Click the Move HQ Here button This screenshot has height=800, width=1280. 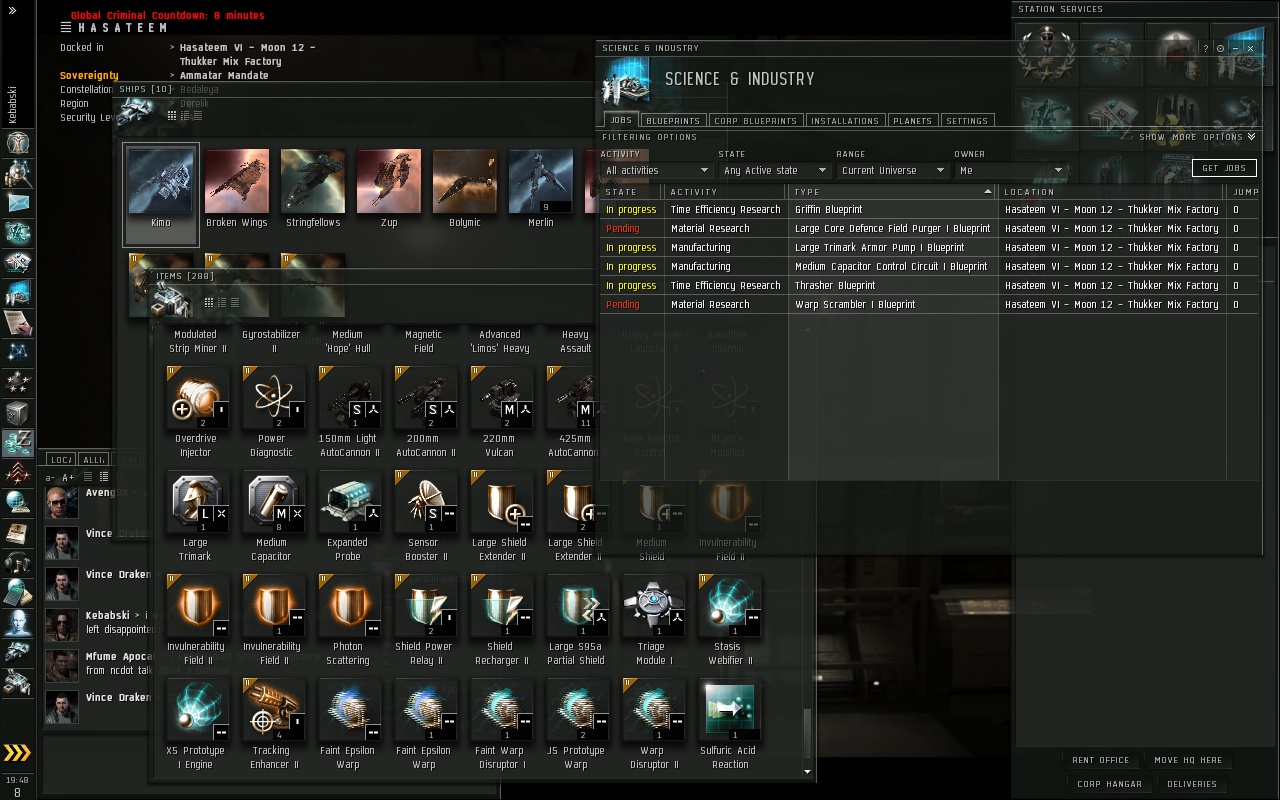[1188, 760]
